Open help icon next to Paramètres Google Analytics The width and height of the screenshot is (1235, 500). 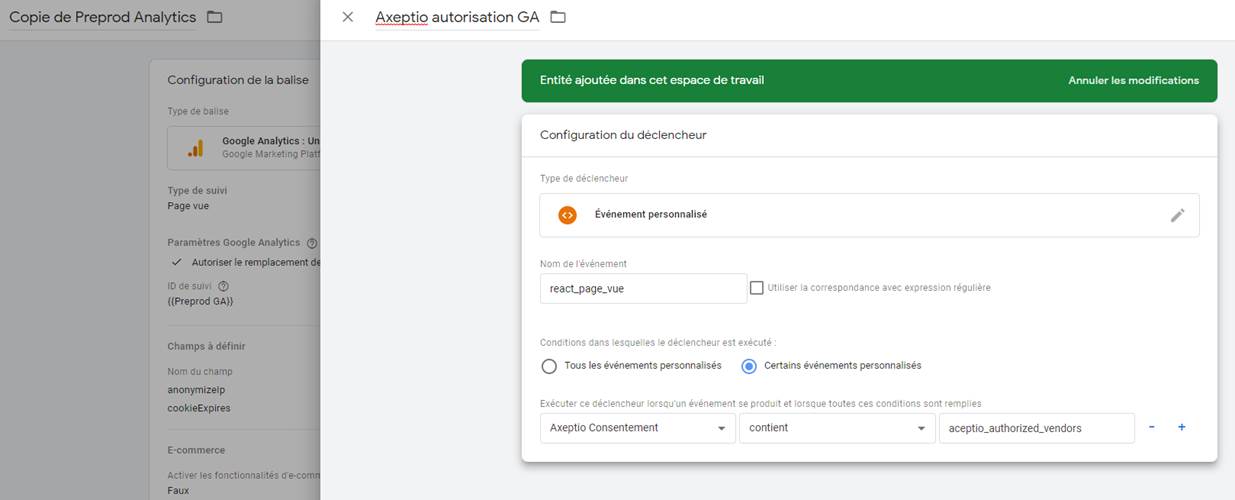(312, 243)
